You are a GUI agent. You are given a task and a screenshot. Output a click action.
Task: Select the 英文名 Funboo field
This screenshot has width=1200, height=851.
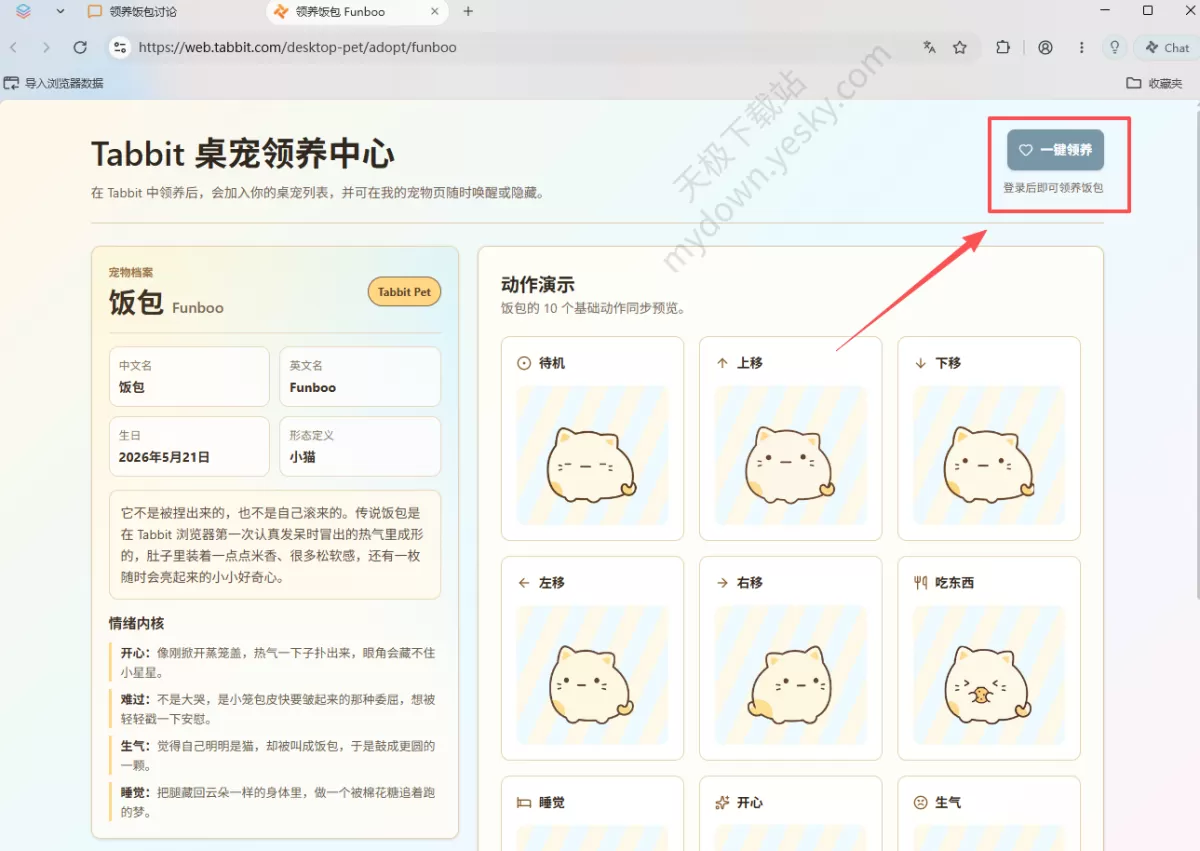pyautogui.click(x=360, y=377)
